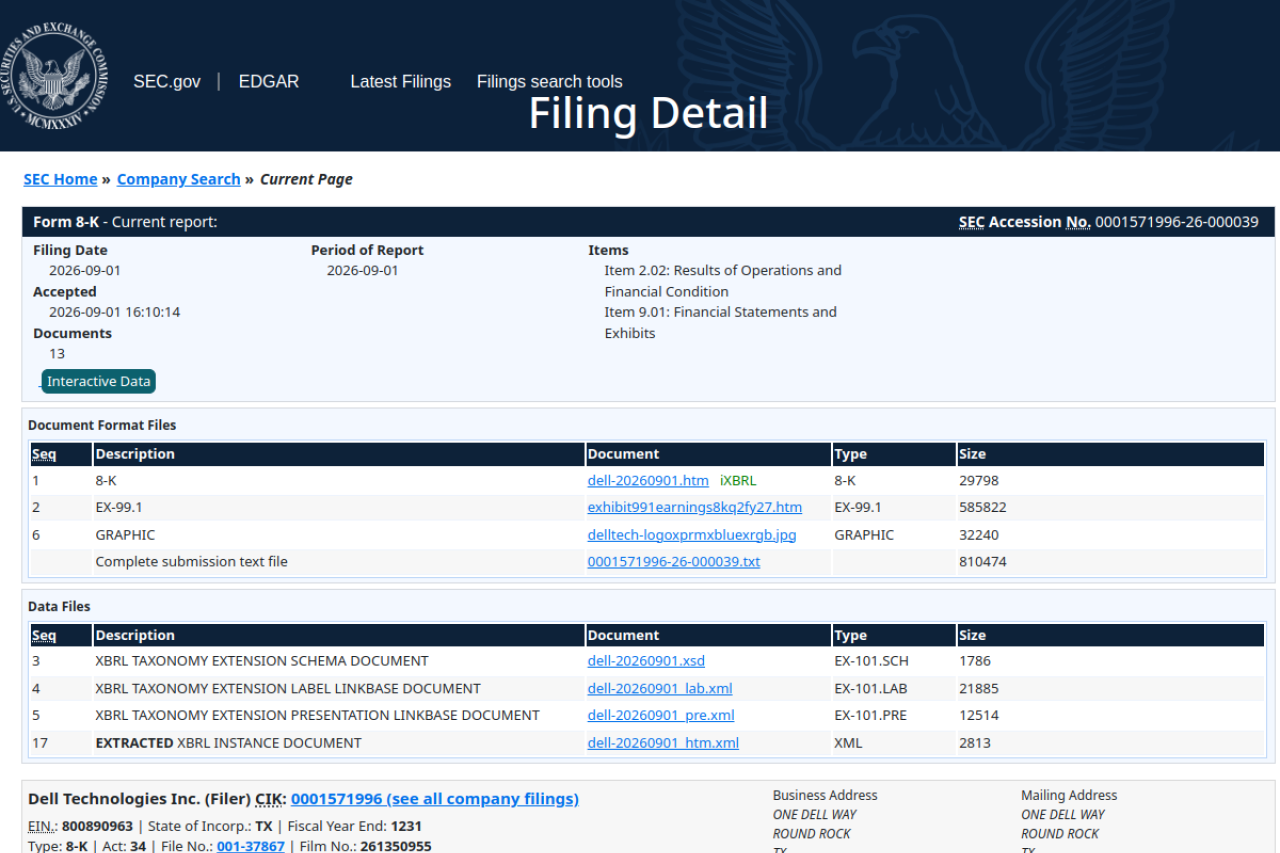Click the Business Address label
This screenshot has height=853, width=1280.
tap(825, 796)
